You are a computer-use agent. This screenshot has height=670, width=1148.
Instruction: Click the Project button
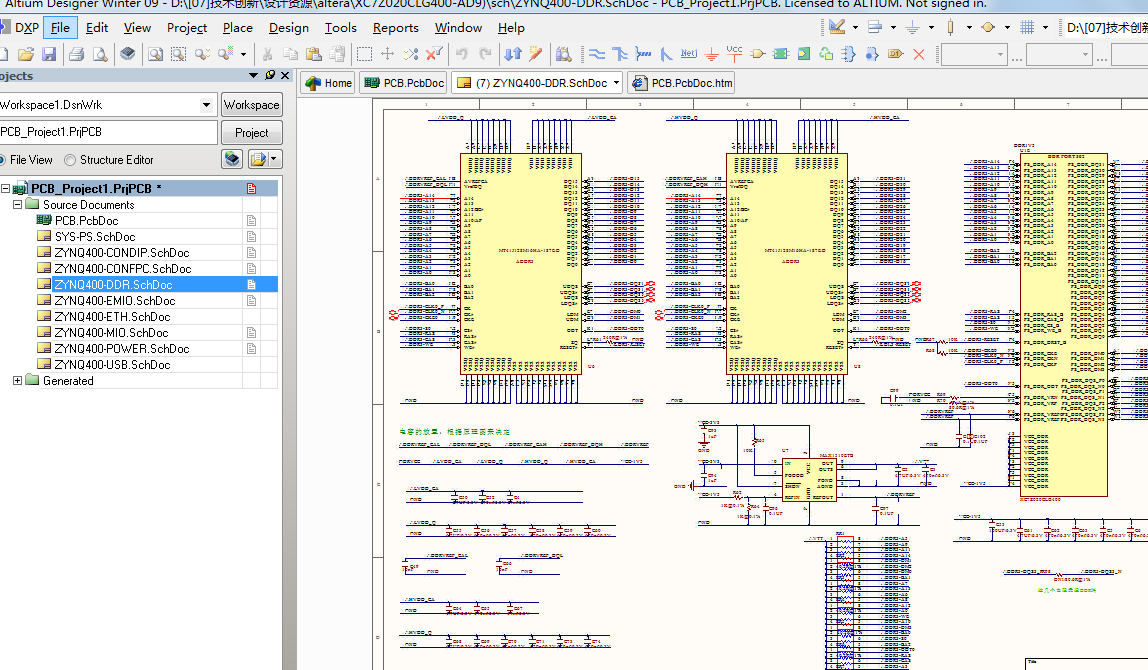coord(252,133)
